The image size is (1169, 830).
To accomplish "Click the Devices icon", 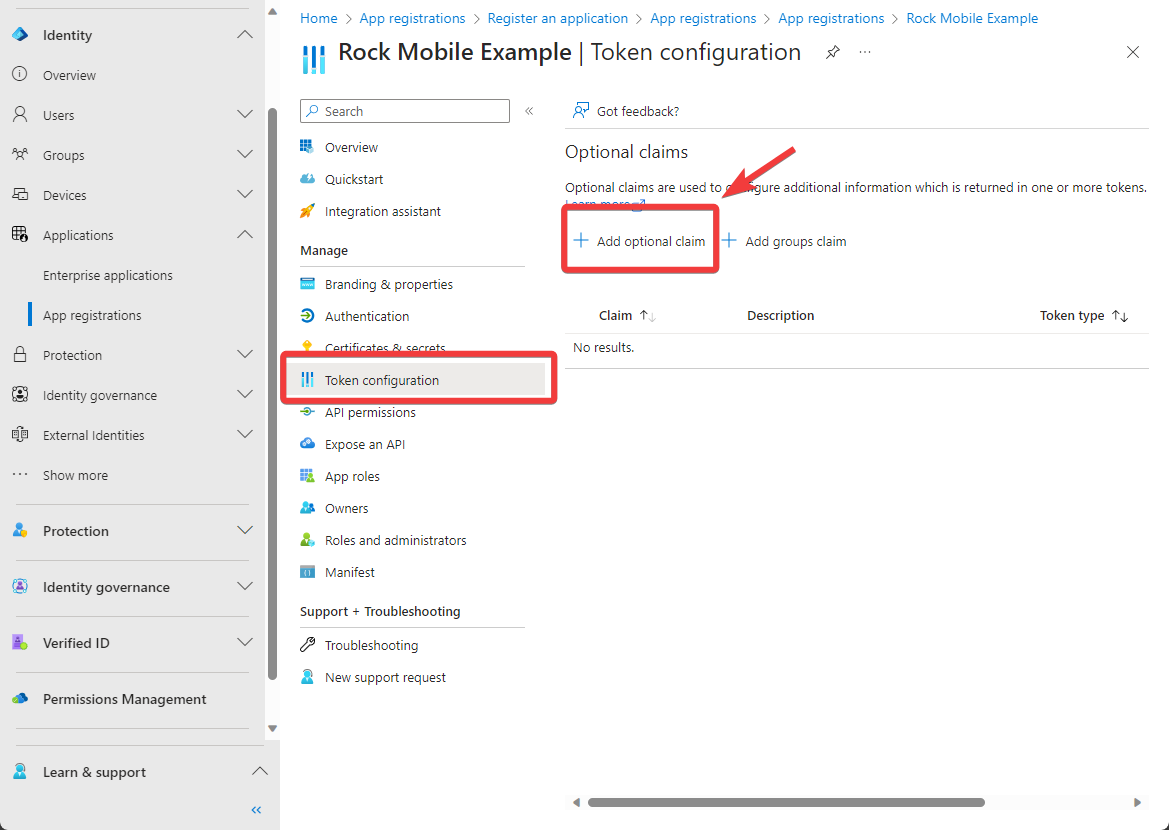I will click(x=20, y=195).
